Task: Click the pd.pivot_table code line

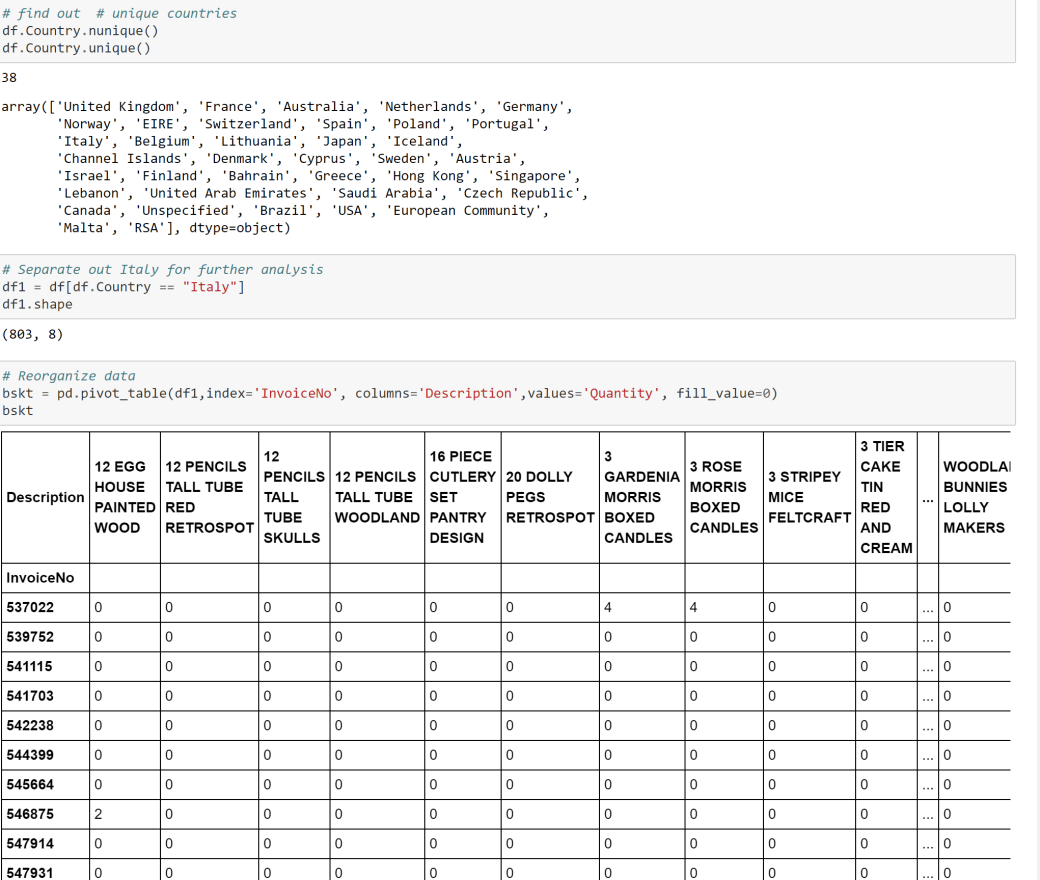Action: coord(389,393)
